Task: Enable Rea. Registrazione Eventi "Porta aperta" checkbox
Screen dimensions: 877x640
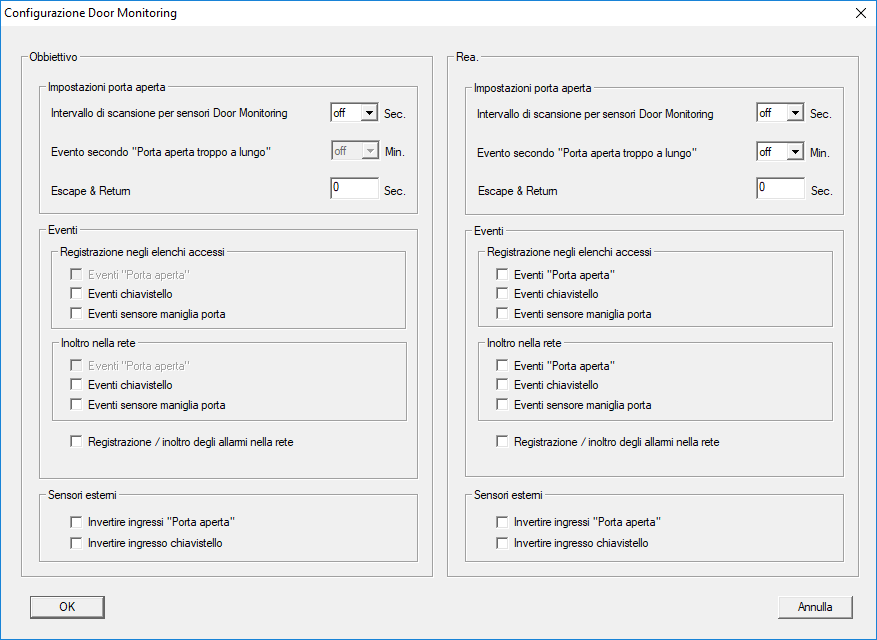Action: click(503, 274)
